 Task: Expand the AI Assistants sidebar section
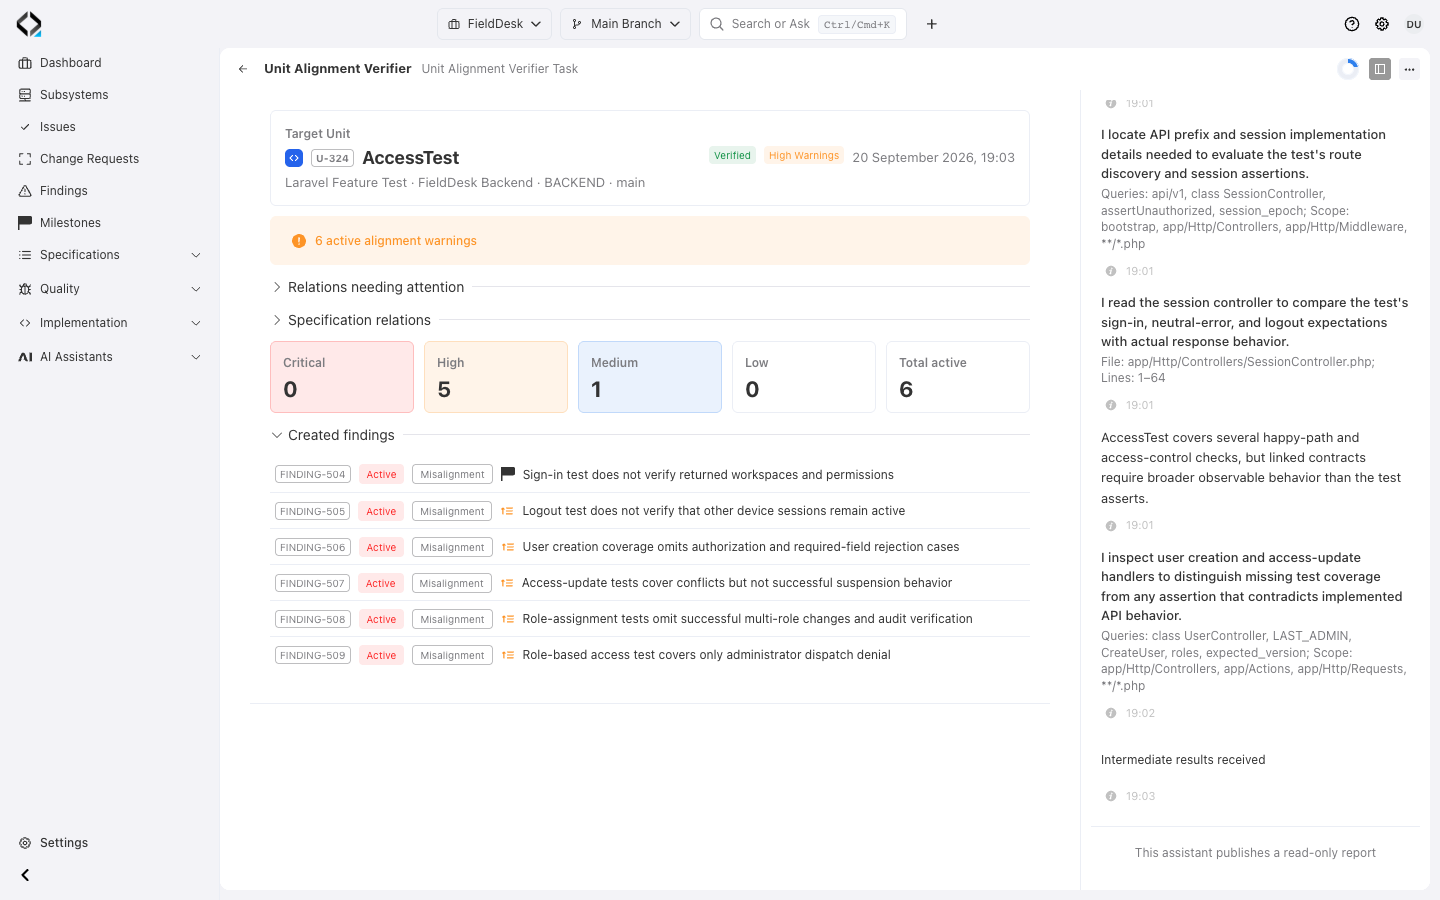[x=110, y=357]
